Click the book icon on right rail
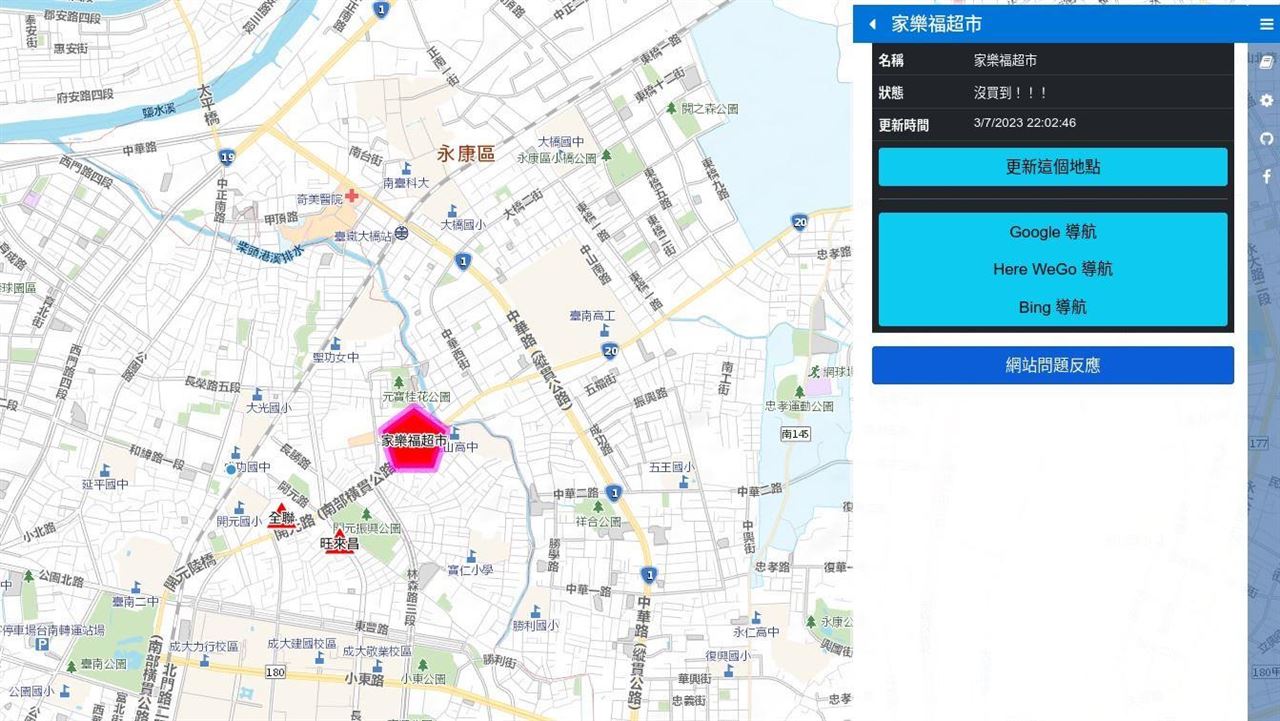This screenshot has width=1280, height=721. tap(1266, 62)
